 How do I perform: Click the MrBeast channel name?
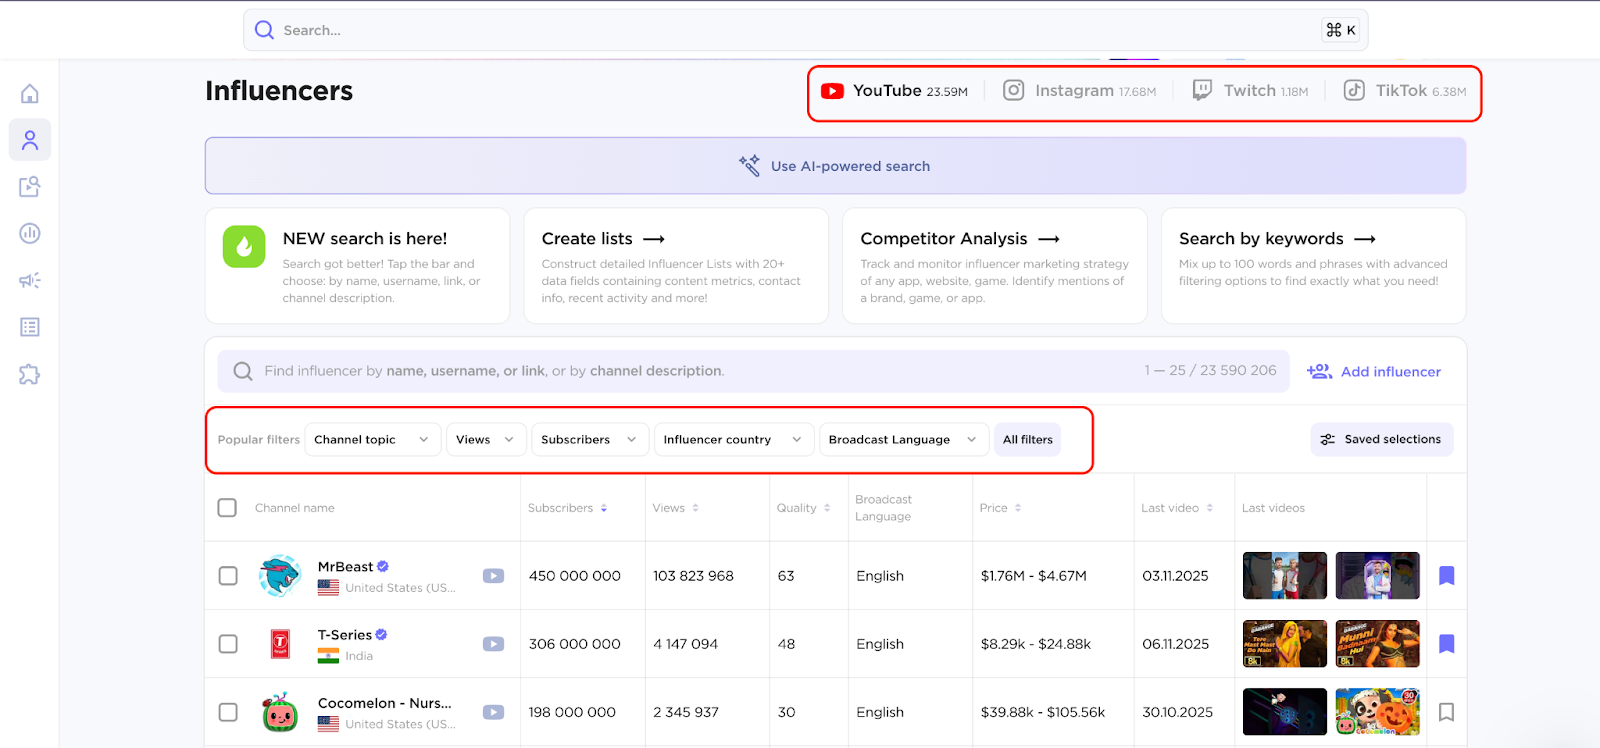point(346,567)
